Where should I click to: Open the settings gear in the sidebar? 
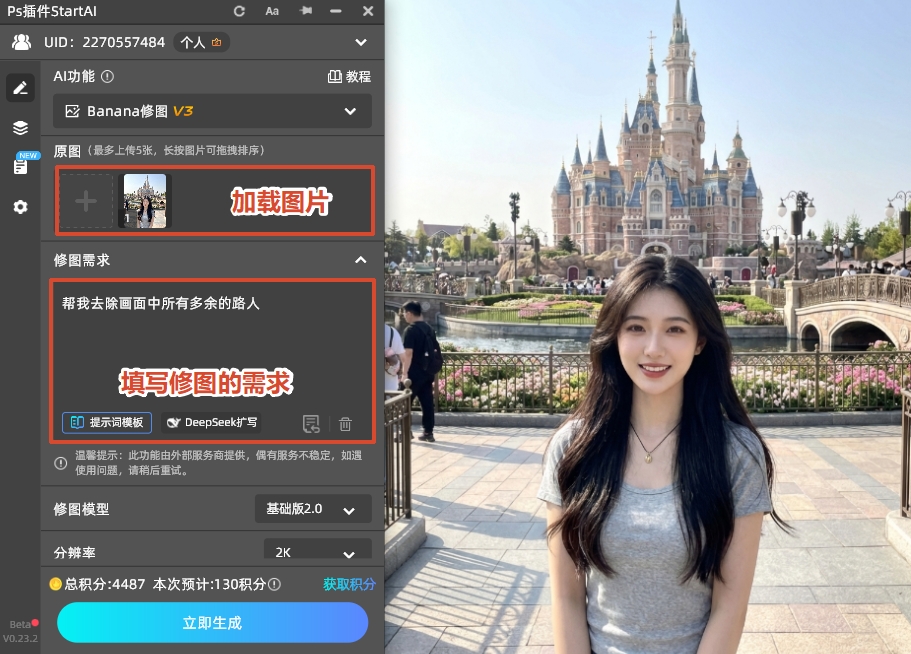click(20, 207)
